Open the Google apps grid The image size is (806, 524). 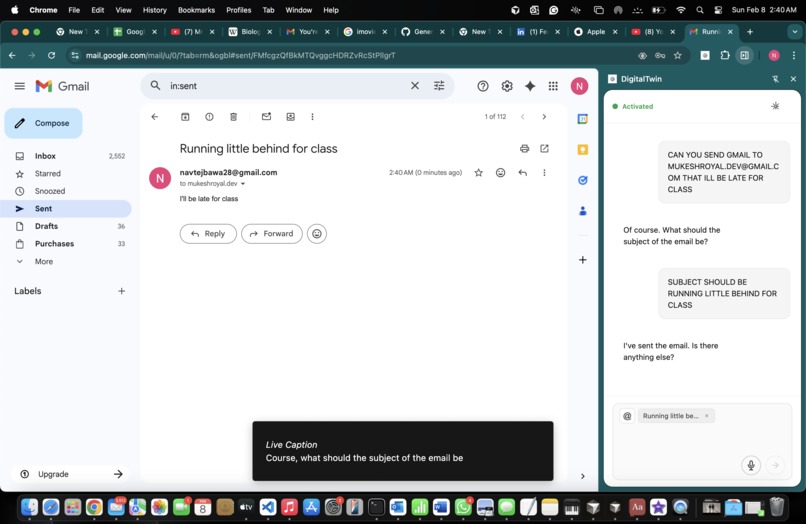553,86
